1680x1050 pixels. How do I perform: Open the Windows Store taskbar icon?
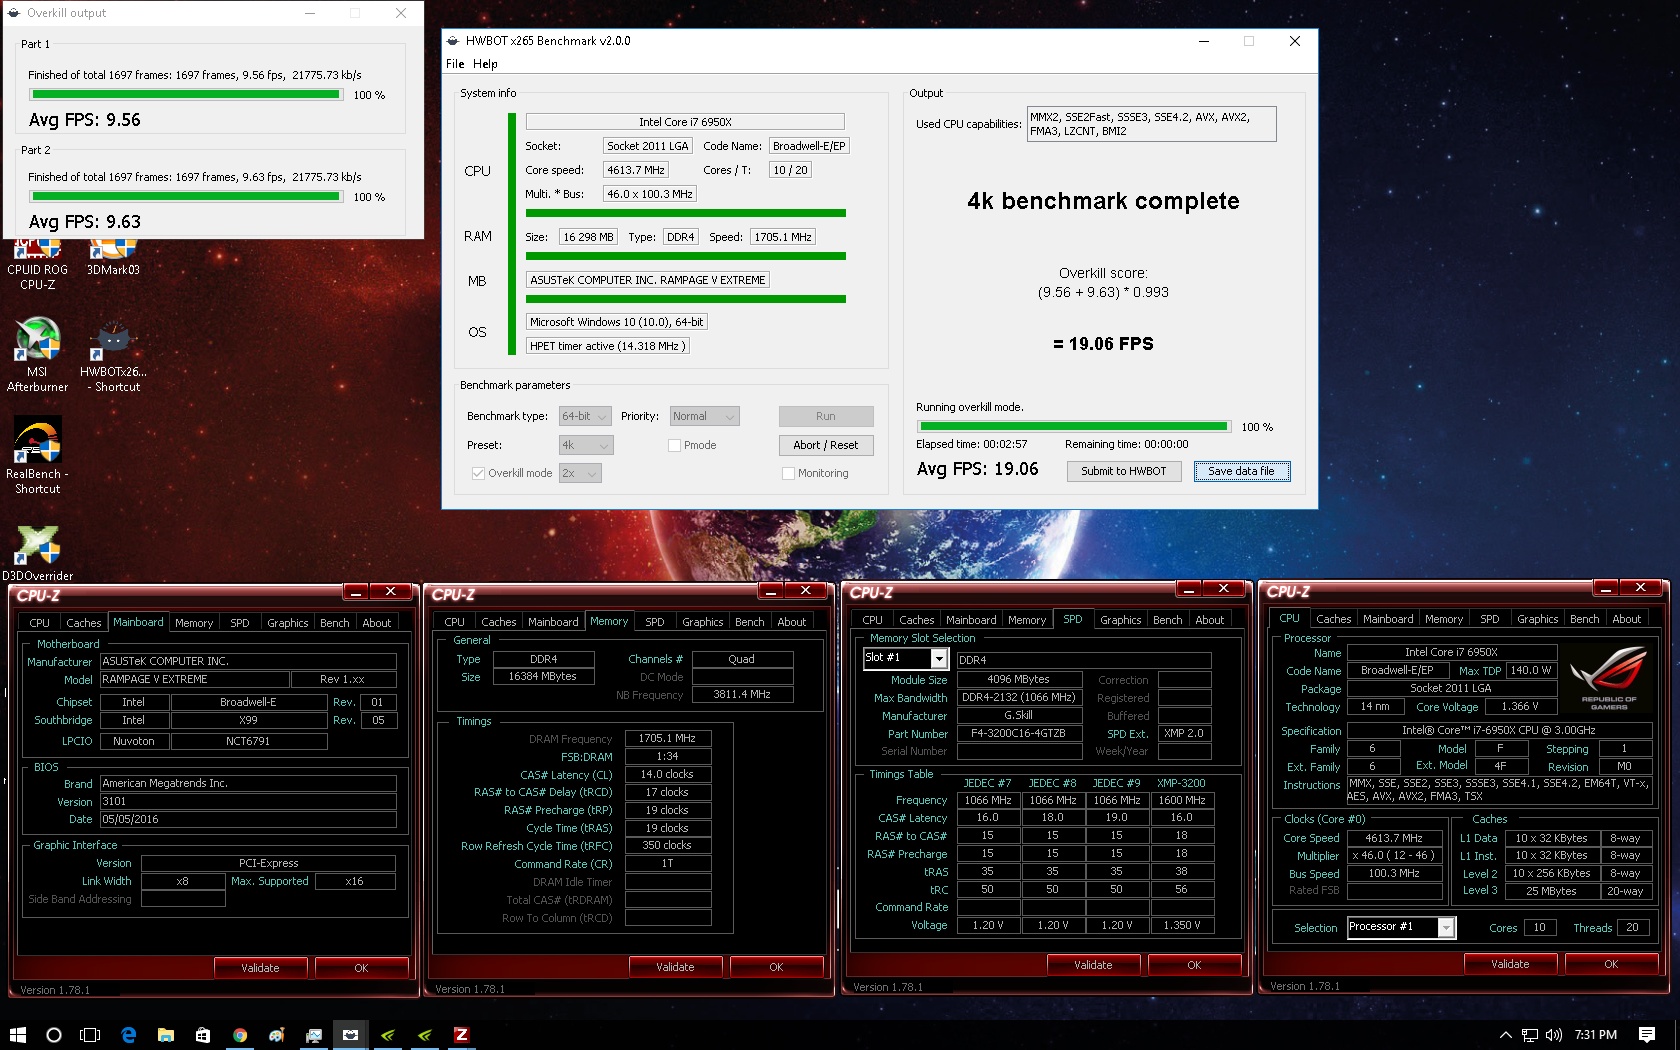pos(203,1035)
